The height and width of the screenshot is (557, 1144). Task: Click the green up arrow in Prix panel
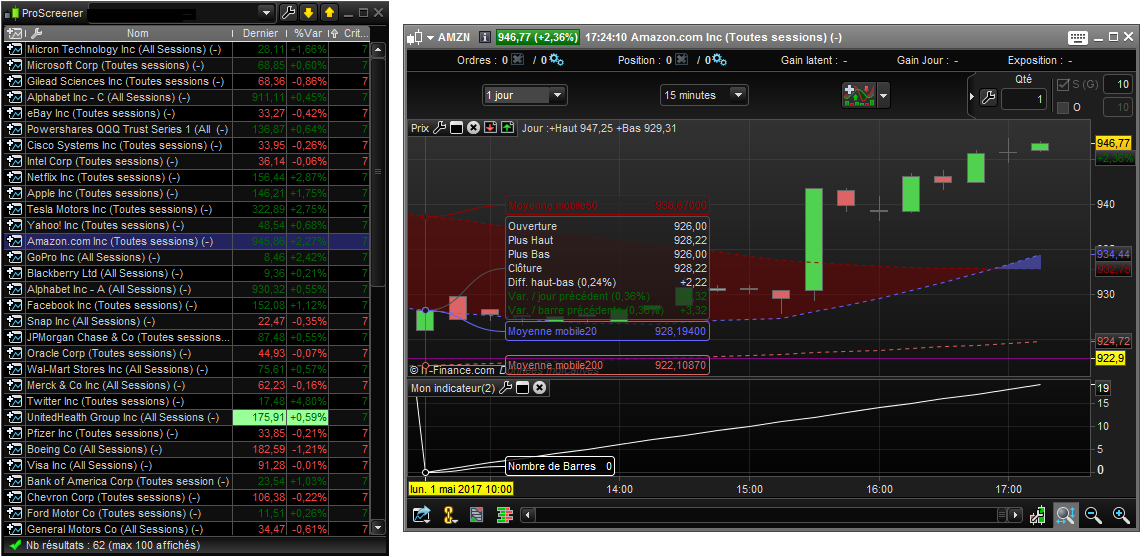(x=507, y=128)
